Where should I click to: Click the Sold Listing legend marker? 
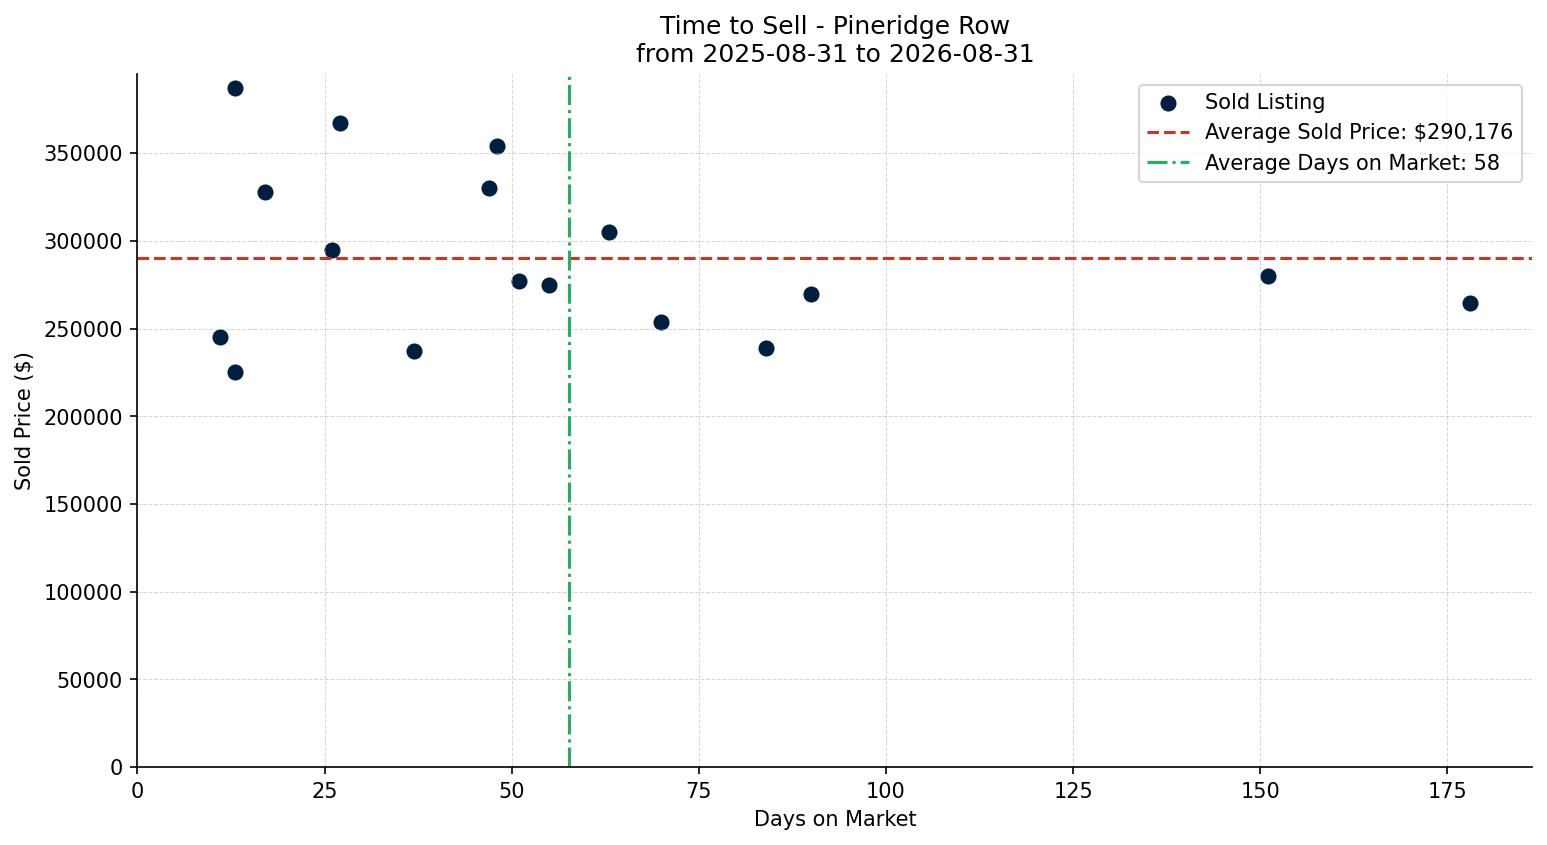point(1168,103)
